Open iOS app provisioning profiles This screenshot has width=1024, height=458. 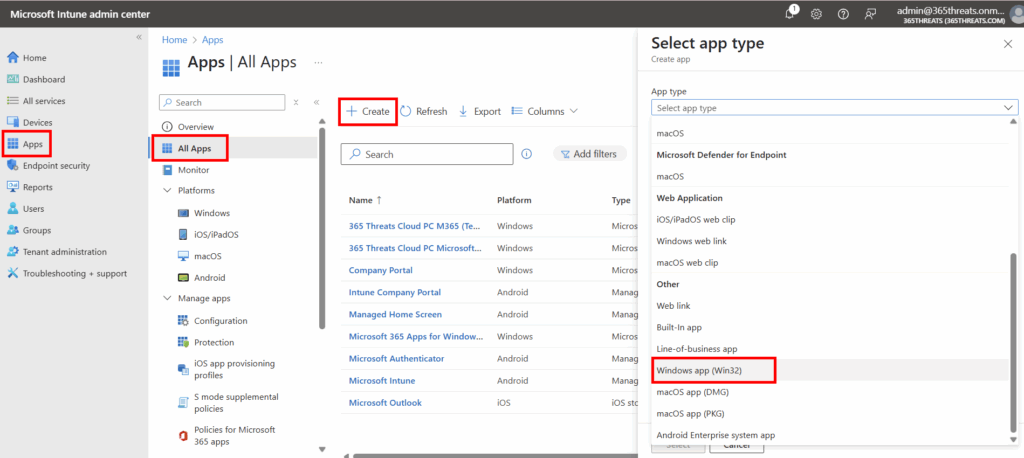click(x=234, y=369)
